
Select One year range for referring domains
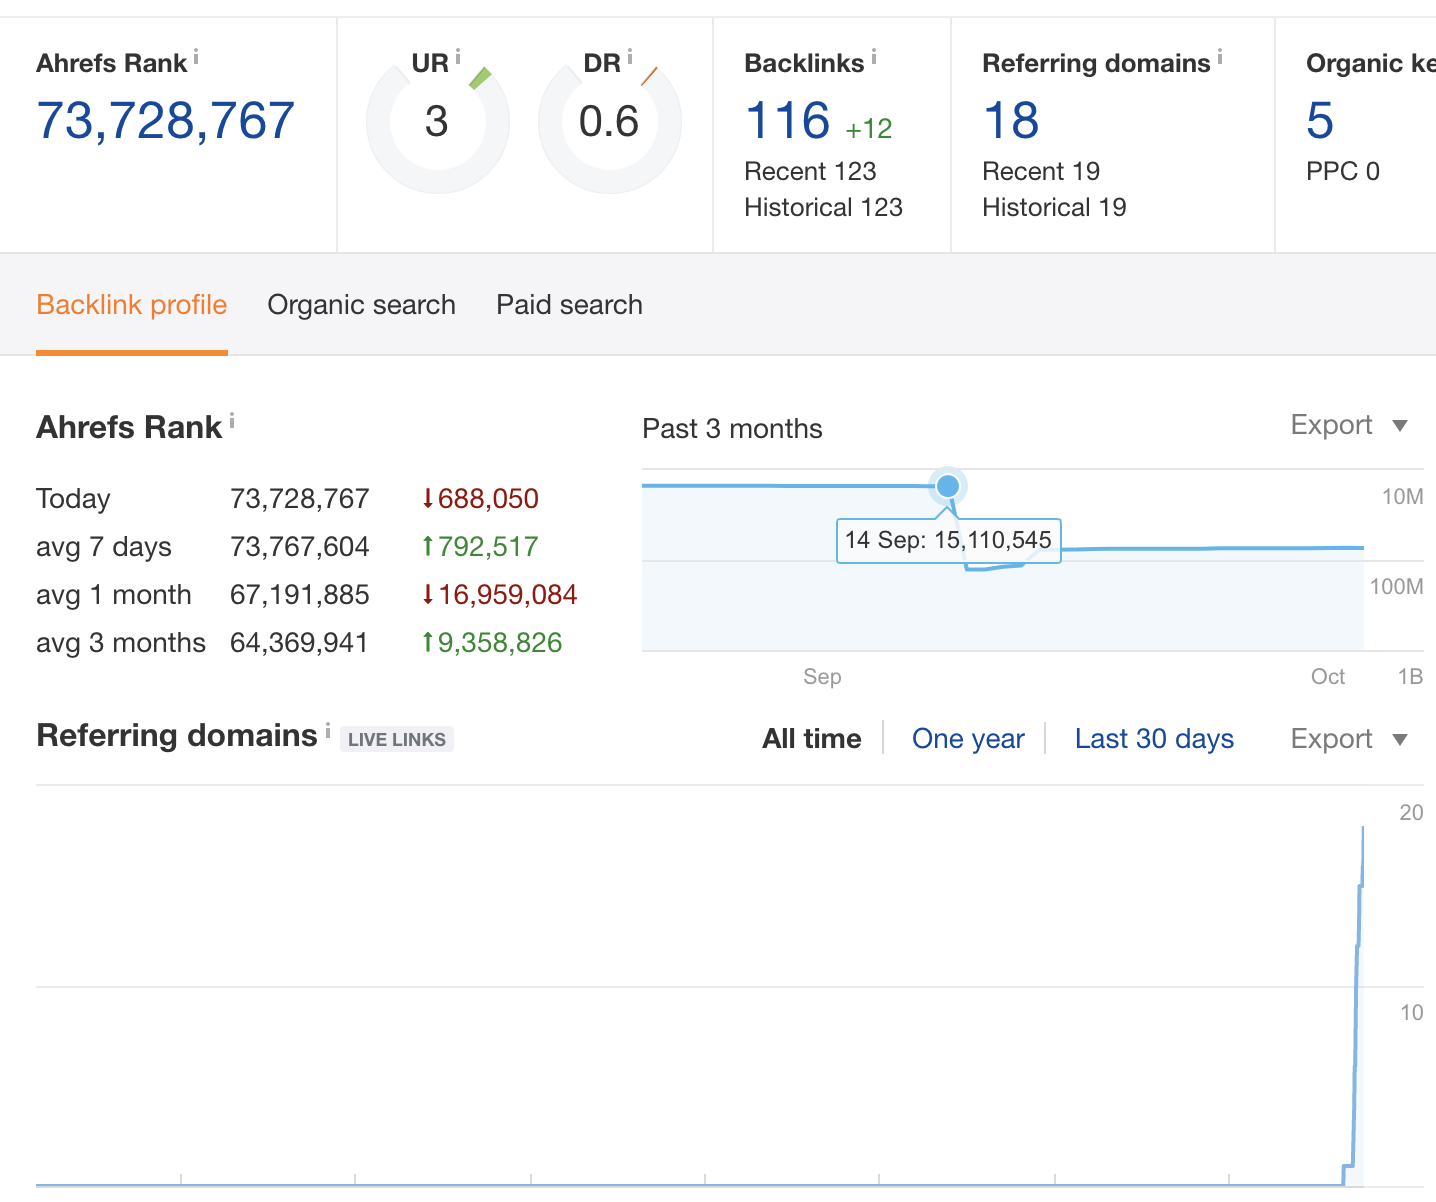point(968,739)
